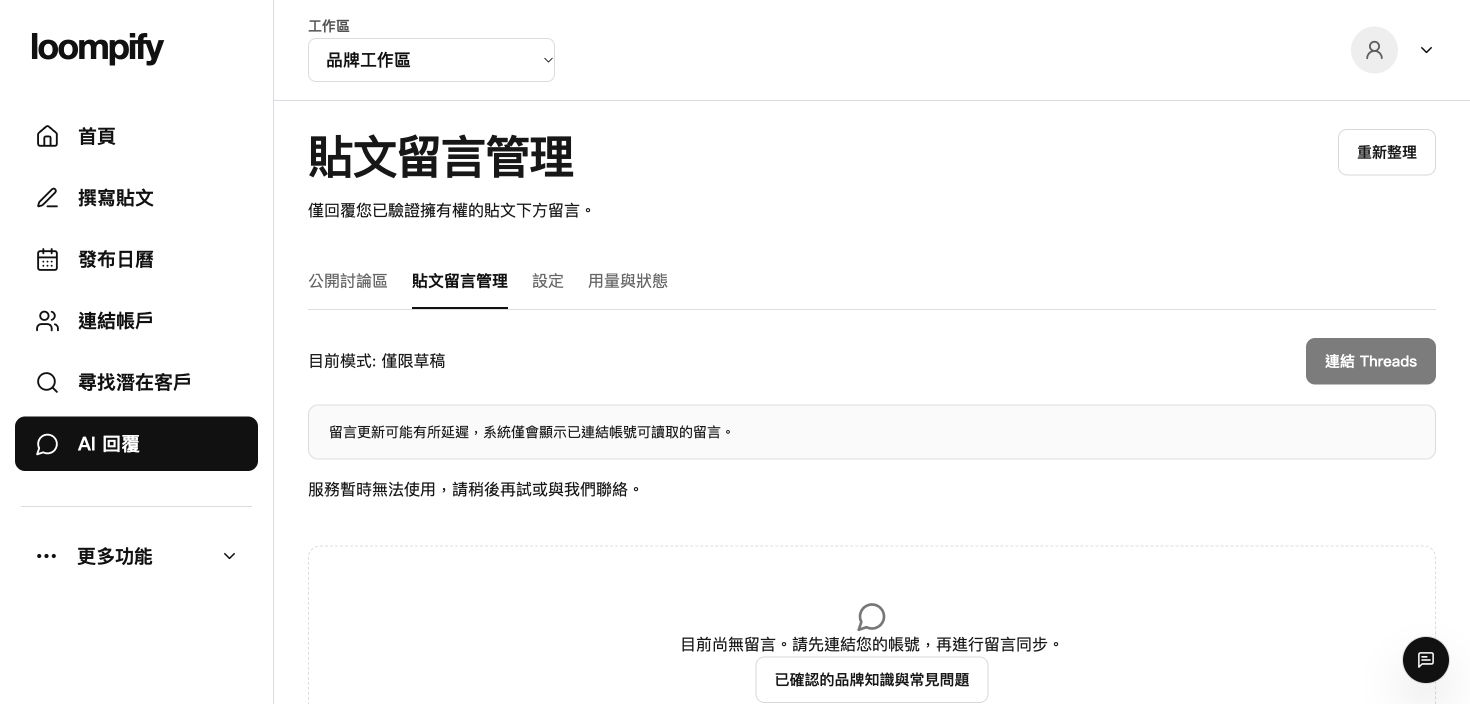This screenshot has width=1470, height=704.
Task: Open 連結帳戶 in sidebar
Action: (x=136, y=321)
